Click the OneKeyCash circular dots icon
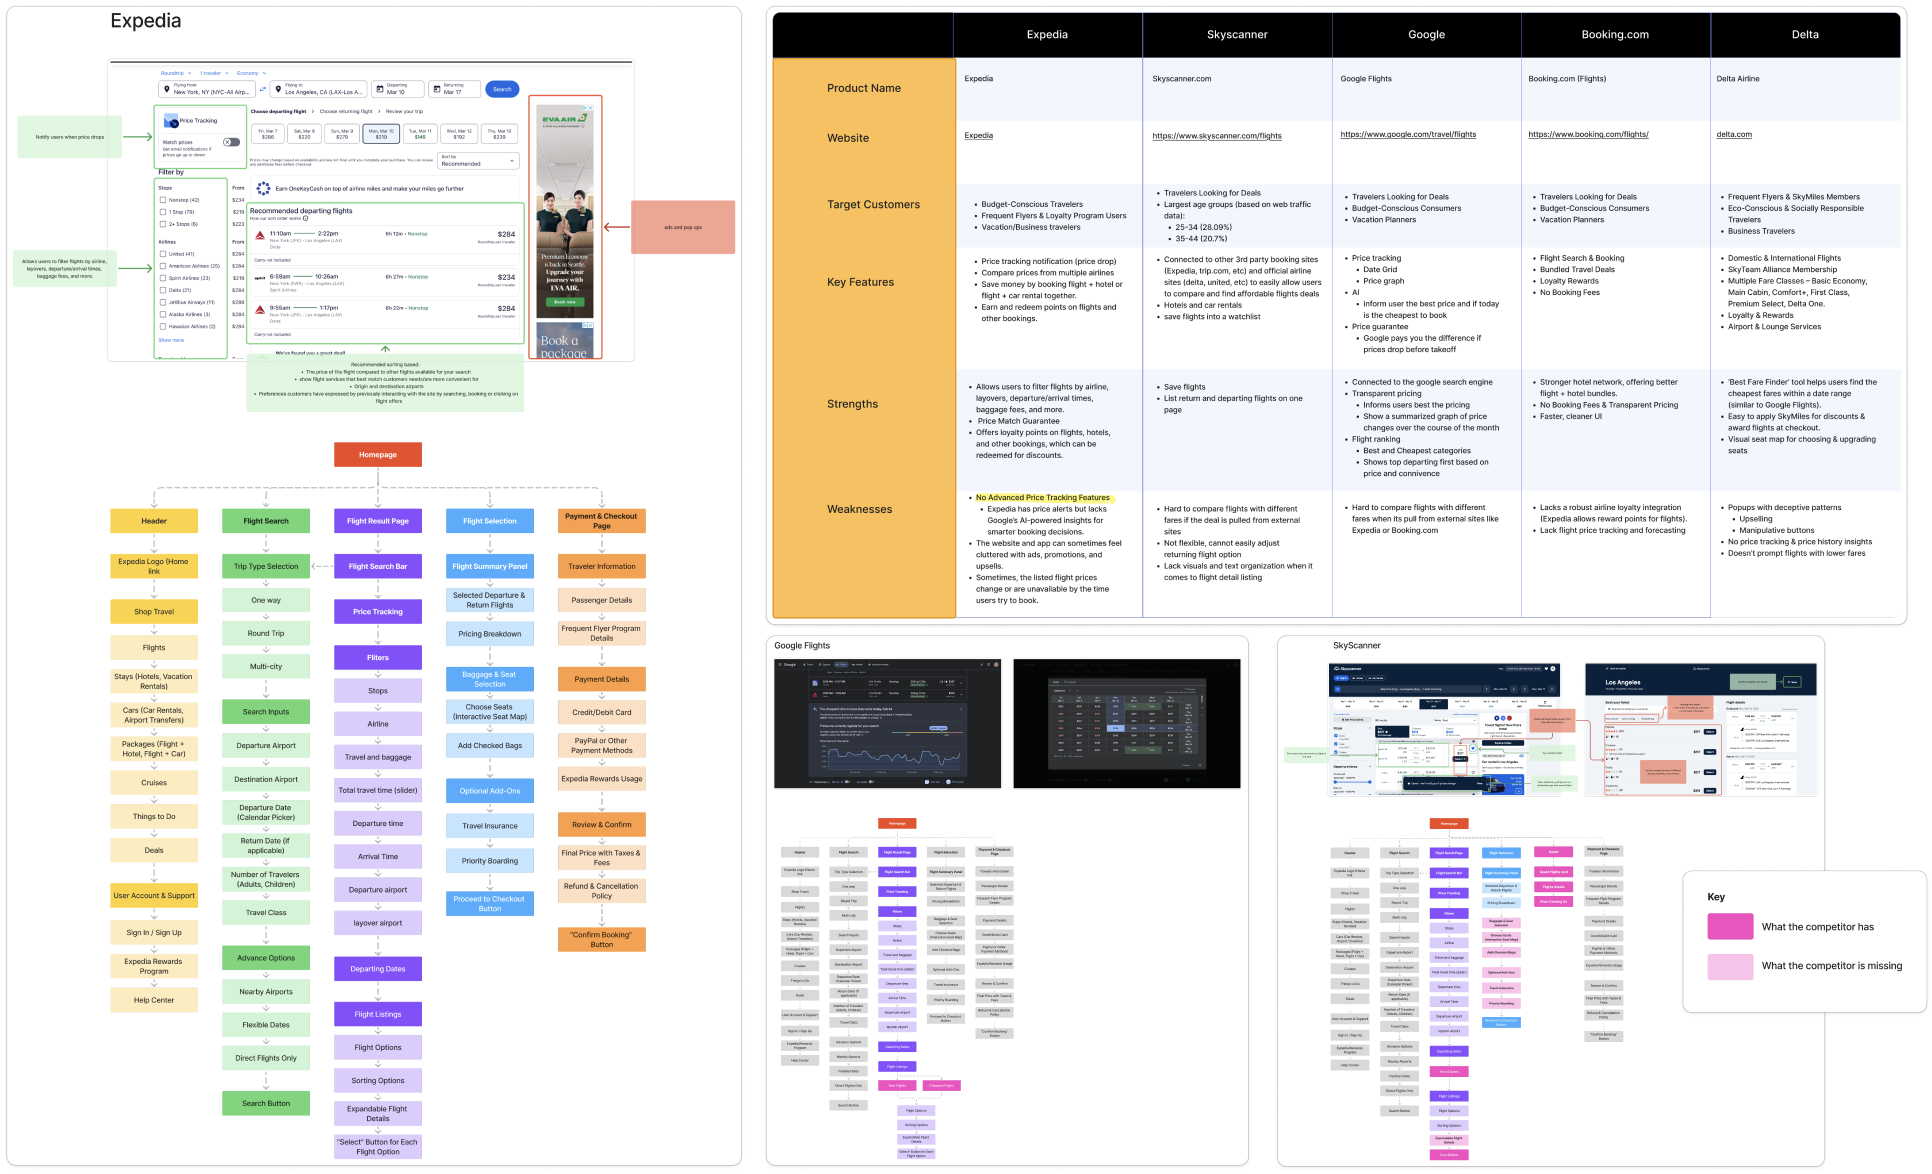The height and width of the screenshot is (1174, 1932). (x=263, y=188)
